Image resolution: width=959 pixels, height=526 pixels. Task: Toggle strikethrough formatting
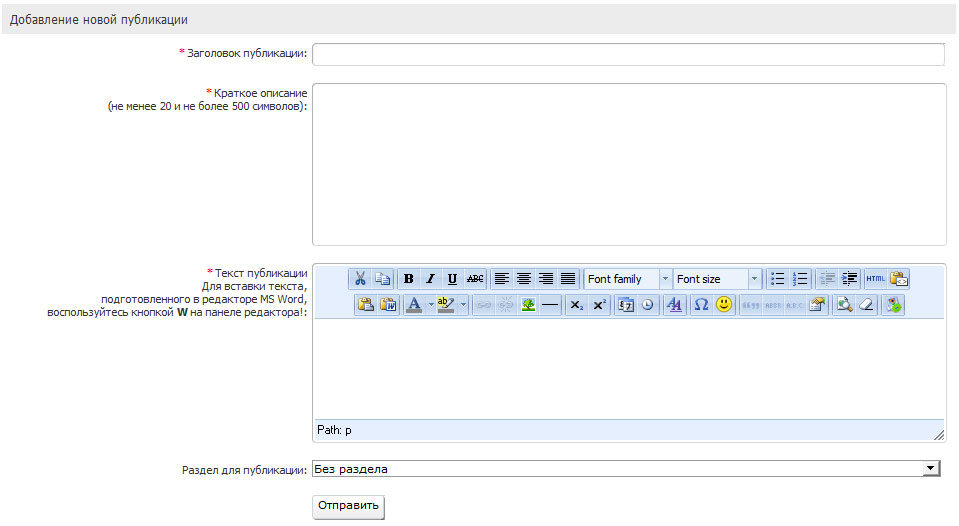tap(475, 279)
